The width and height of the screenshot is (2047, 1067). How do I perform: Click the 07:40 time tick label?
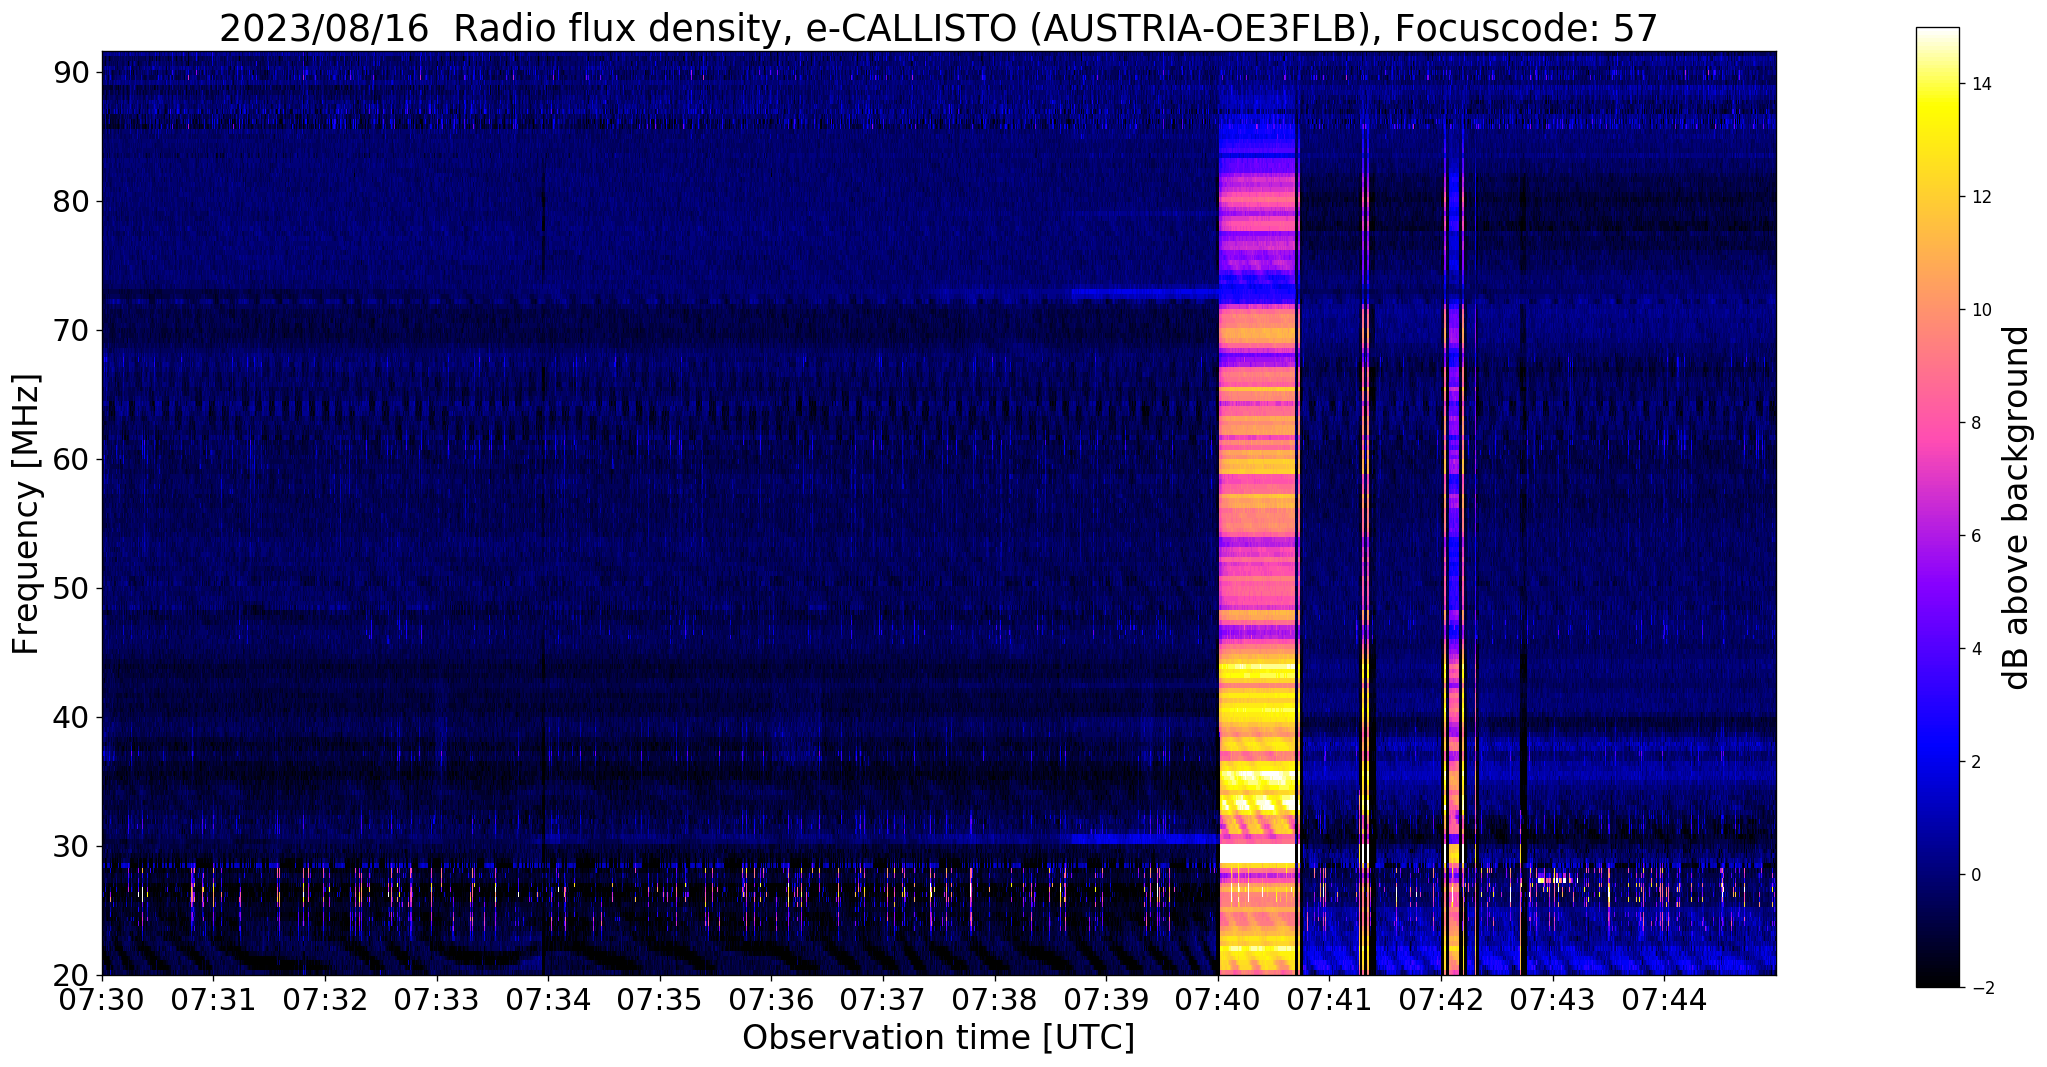pyautogui.click(x=1218, y=999)
